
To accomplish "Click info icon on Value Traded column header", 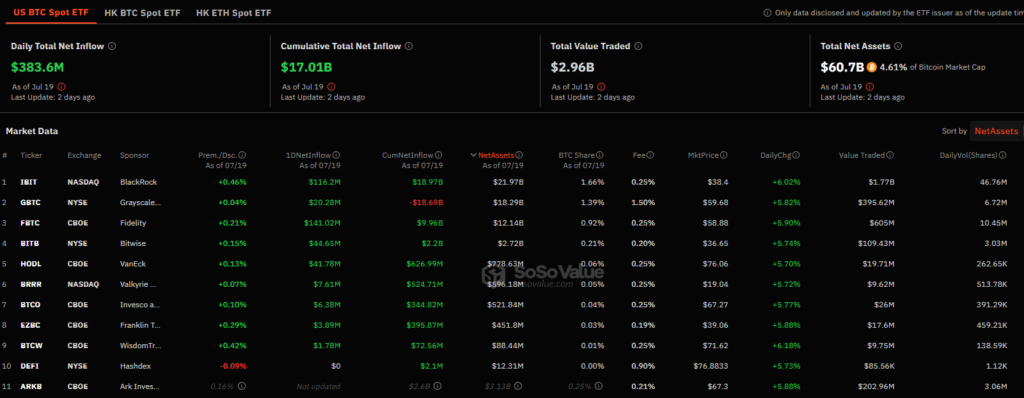I will [x=890, y=156].
